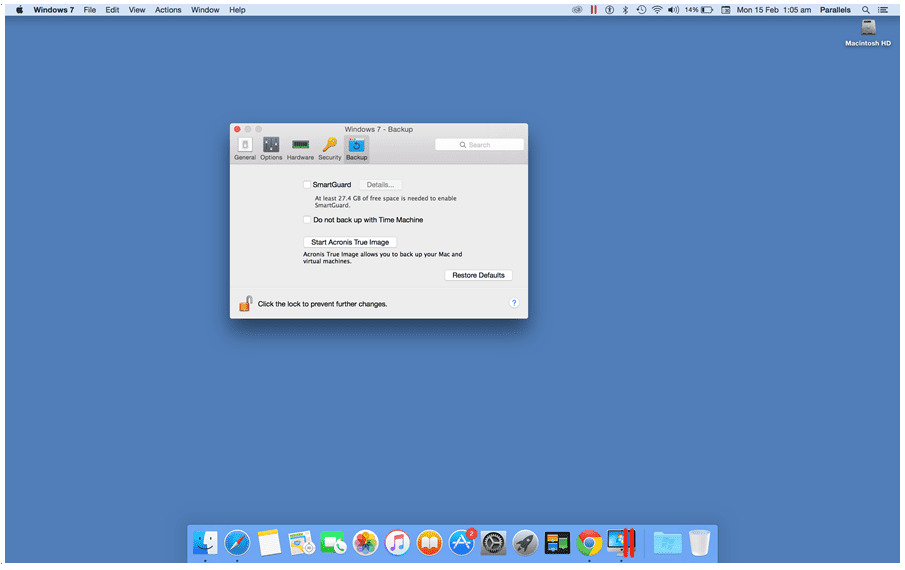Open the Trash in the dock
The image size is (905, 570).
(700, 542)
